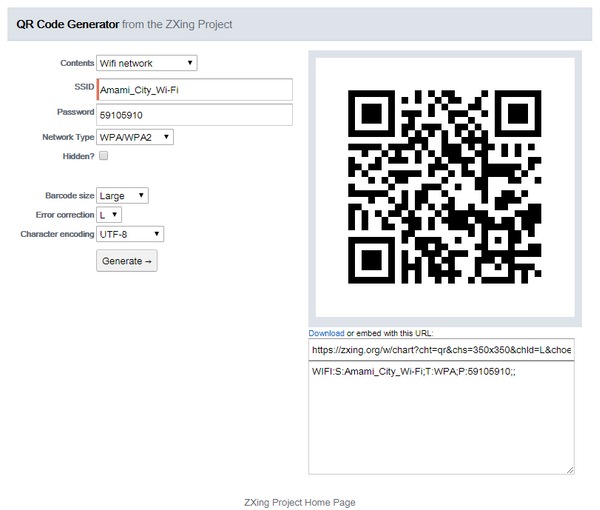Screen dimensions: 600x510
Task: Open the ZXing Project Home Page link
Action: [x=300, y=502]
